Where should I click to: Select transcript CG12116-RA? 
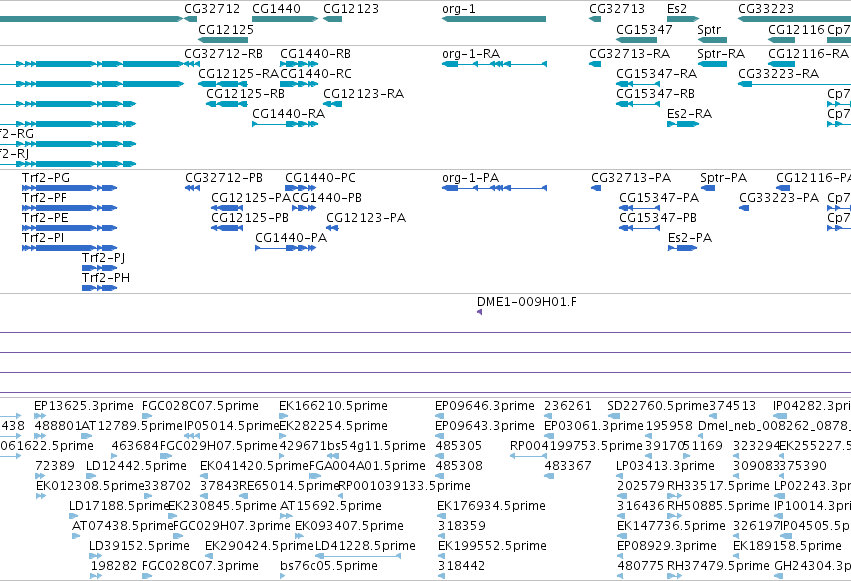[782, 64]
